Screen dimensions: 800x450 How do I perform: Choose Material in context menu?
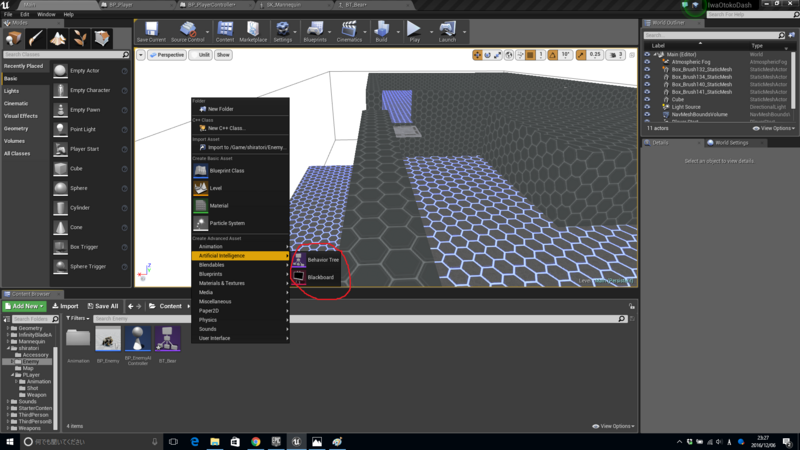click(x=240, y=206)
